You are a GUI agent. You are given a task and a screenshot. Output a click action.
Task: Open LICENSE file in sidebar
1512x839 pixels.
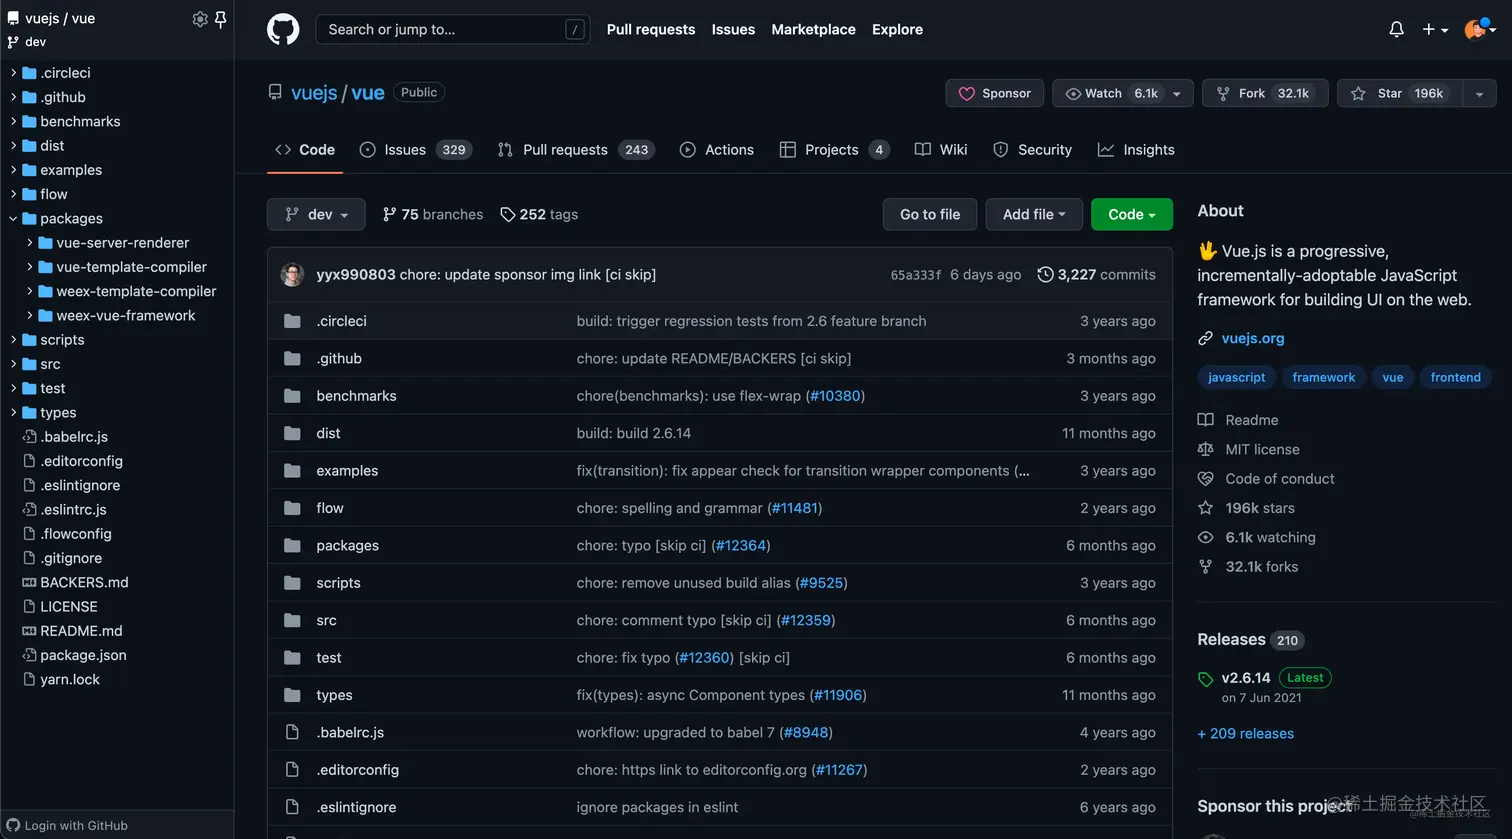pyautogui.click(x=69, y=606)
